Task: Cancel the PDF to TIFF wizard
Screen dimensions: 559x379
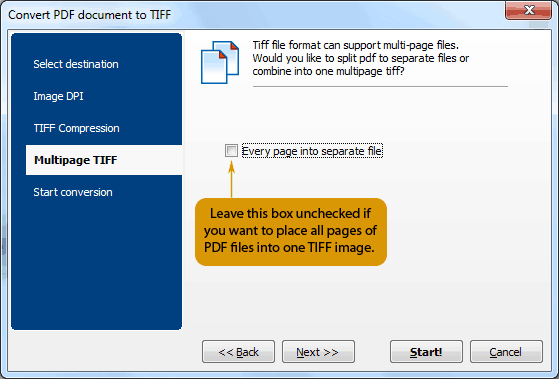Action: pos(506,352)
